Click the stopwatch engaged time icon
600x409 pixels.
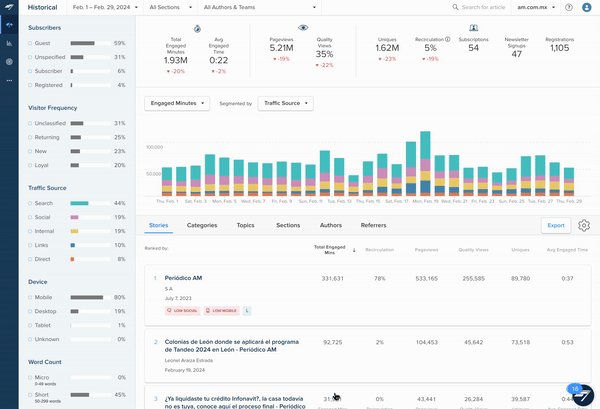(x=197, y=29)
